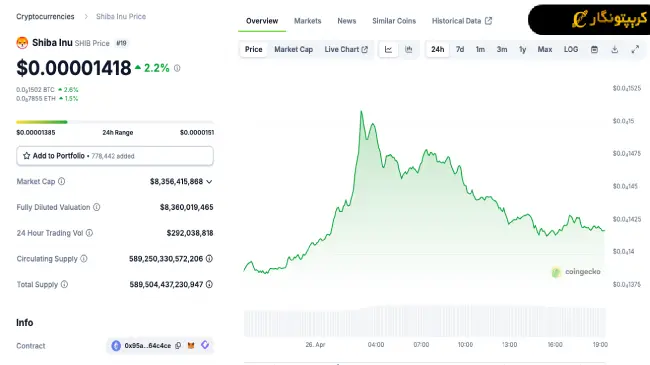Download the chart data

pos(614,49)
